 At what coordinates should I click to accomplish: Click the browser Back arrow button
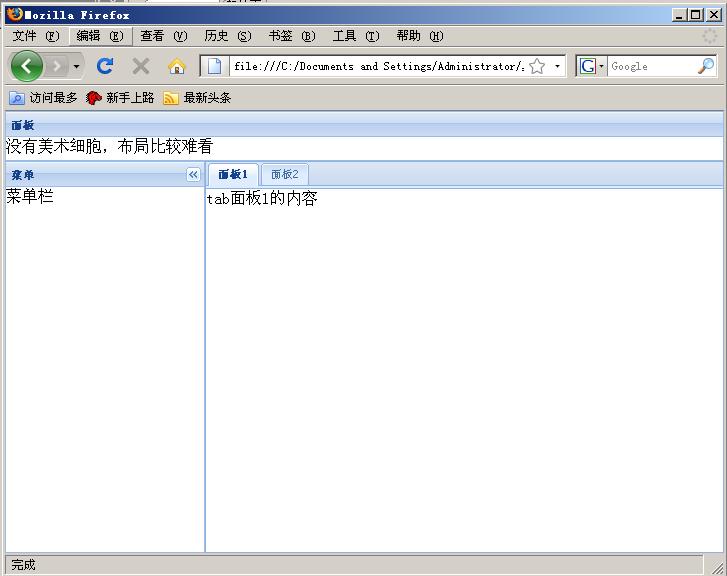(26, 66)
